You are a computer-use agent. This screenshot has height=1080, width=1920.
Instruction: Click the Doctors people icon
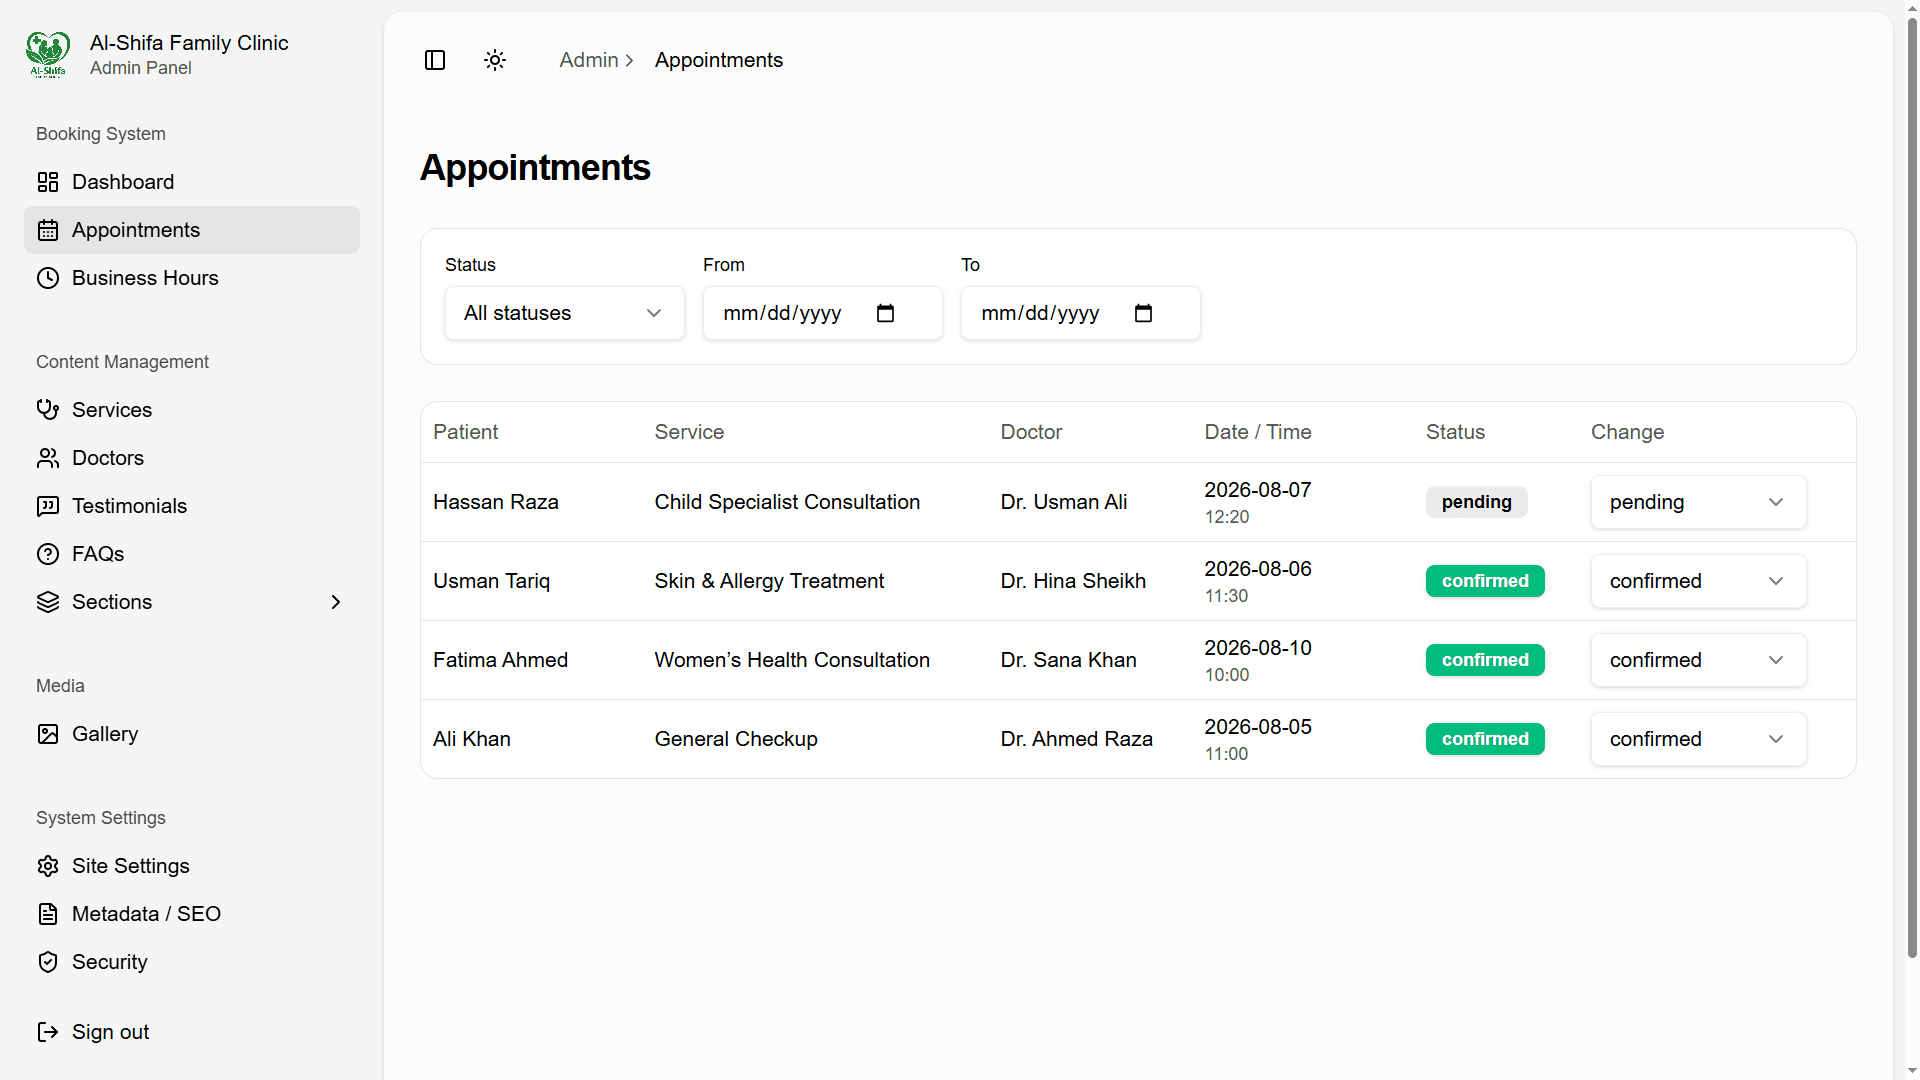[x=48, y=458]
